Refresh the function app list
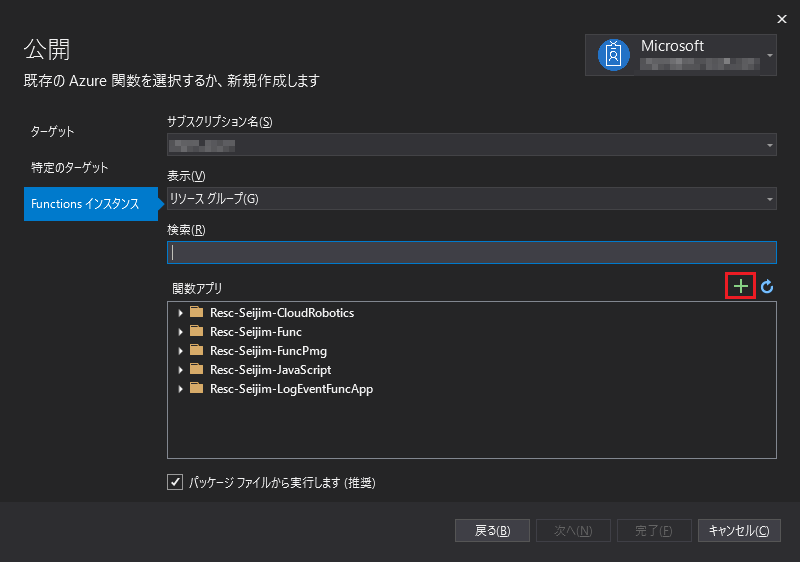 tap(767, 287)
